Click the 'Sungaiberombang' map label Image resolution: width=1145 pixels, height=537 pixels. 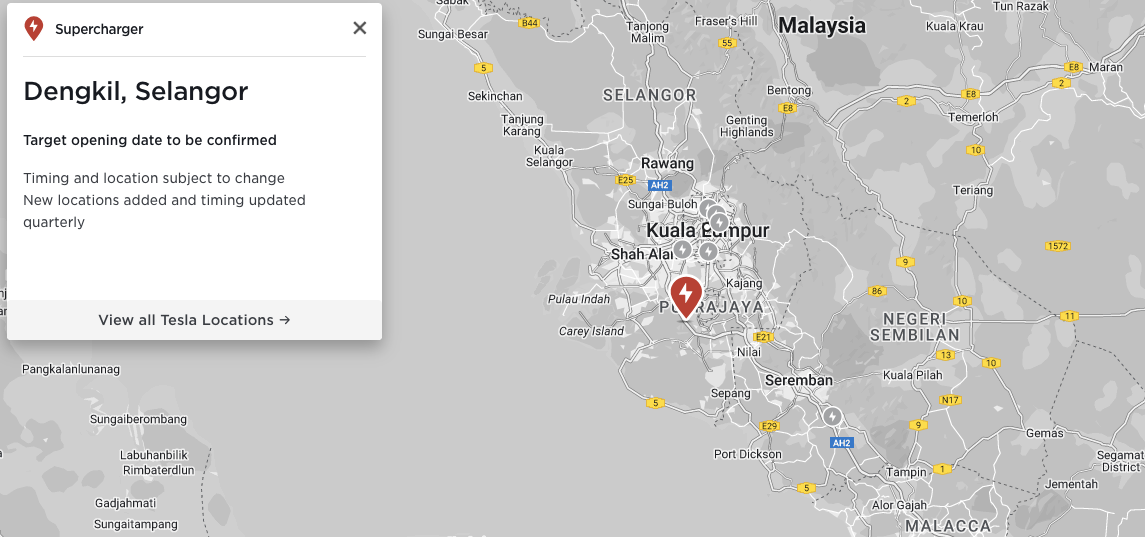[x=138, y=419]
